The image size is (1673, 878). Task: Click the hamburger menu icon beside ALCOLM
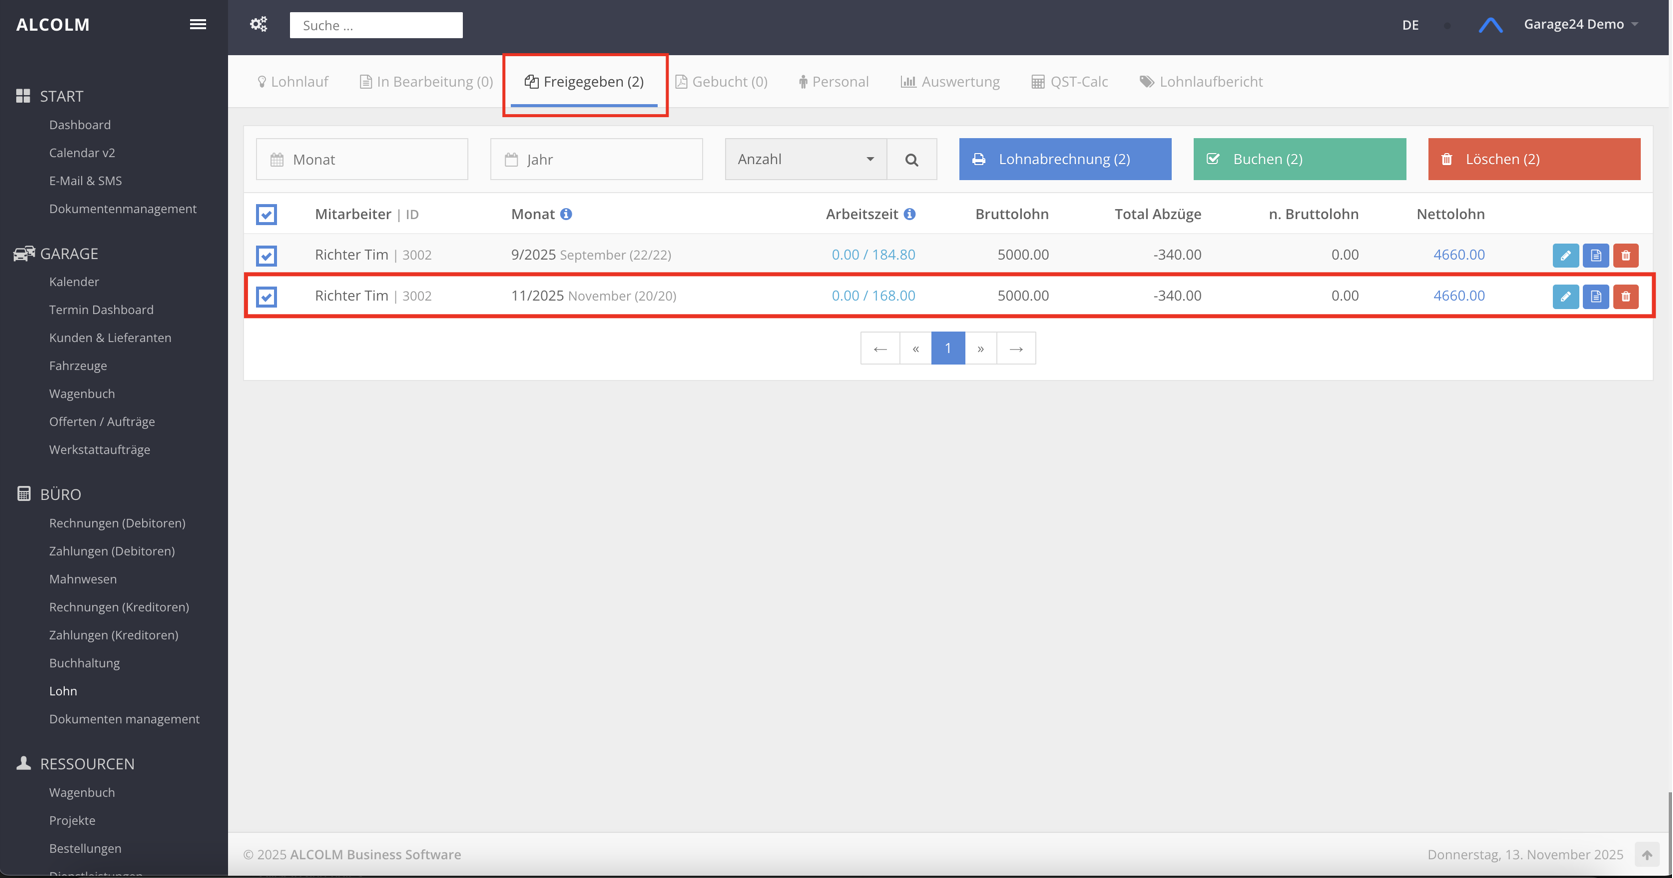tap(198, 24)
